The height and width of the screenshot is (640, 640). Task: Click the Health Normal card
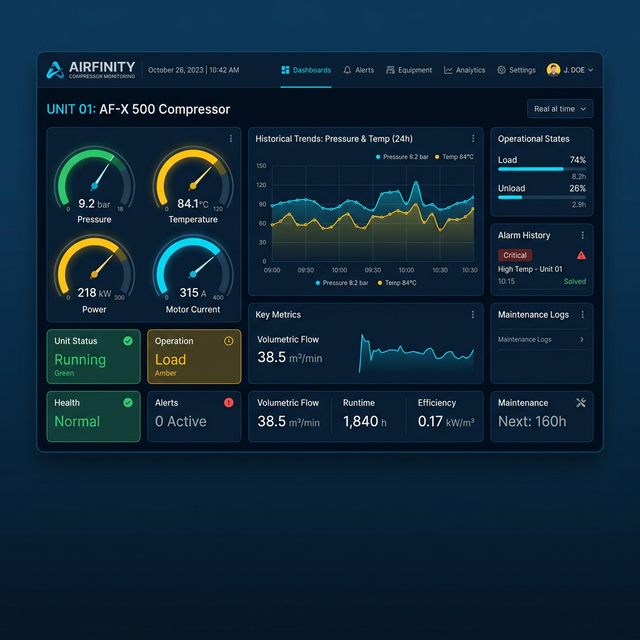tap(93, 416)
